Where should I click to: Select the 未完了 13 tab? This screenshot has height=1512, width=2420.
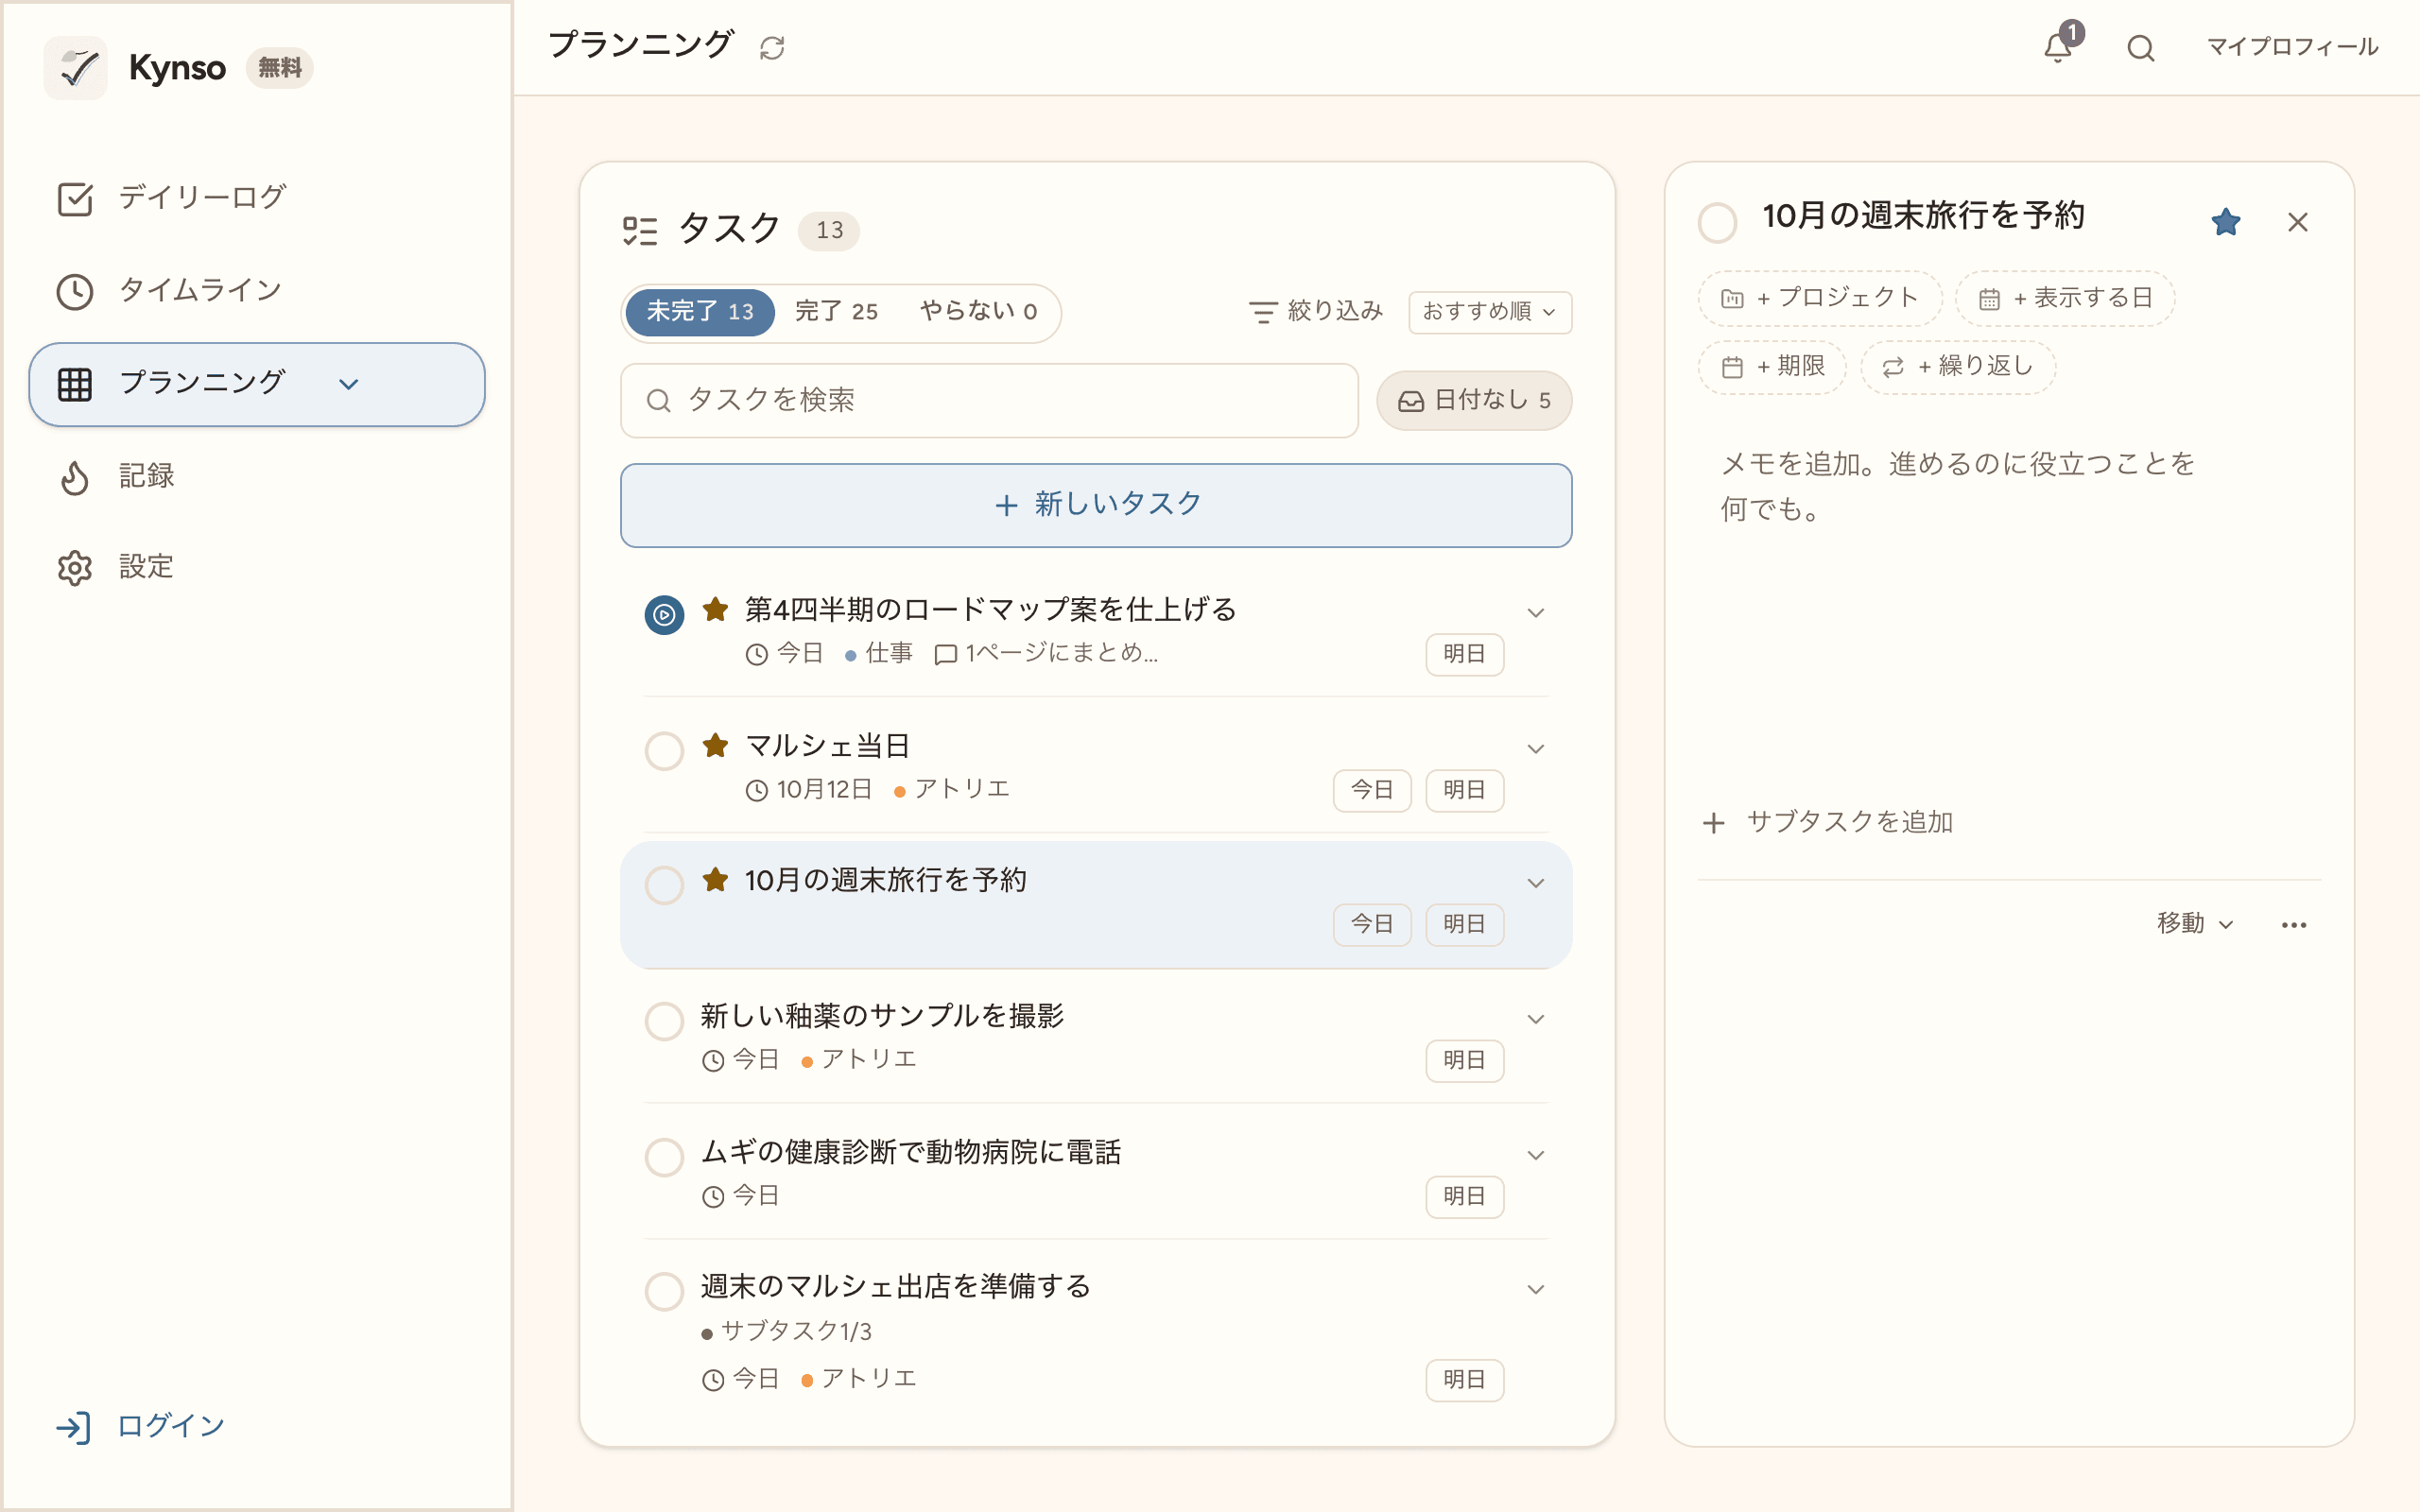tap(700, 312)
